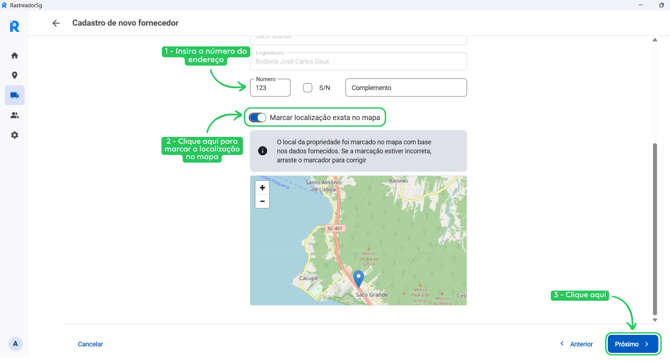Screen dimensions: 670x361
Task: Focus the Número input field
Action: (x=270, y=88)
